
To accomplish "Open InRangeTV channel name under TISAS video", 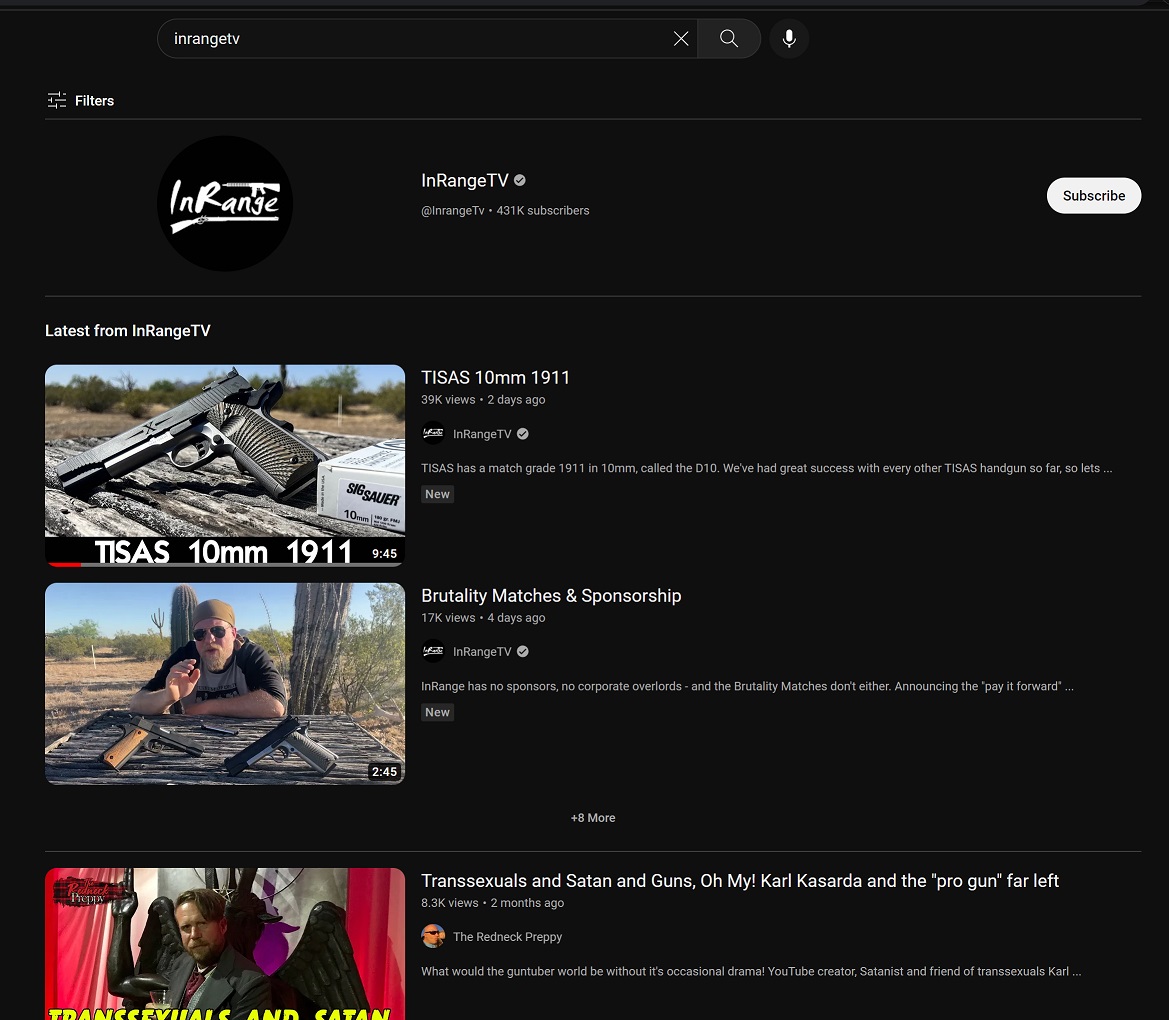I will pos(482,434).
